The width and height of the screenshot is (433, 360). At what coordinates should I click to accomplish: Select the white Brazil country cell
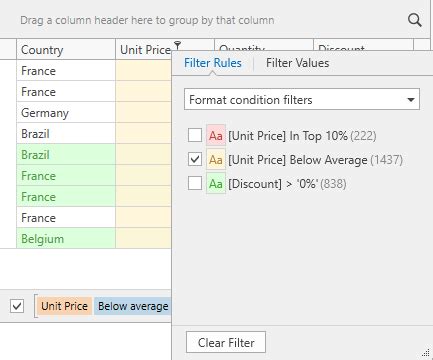66,134
